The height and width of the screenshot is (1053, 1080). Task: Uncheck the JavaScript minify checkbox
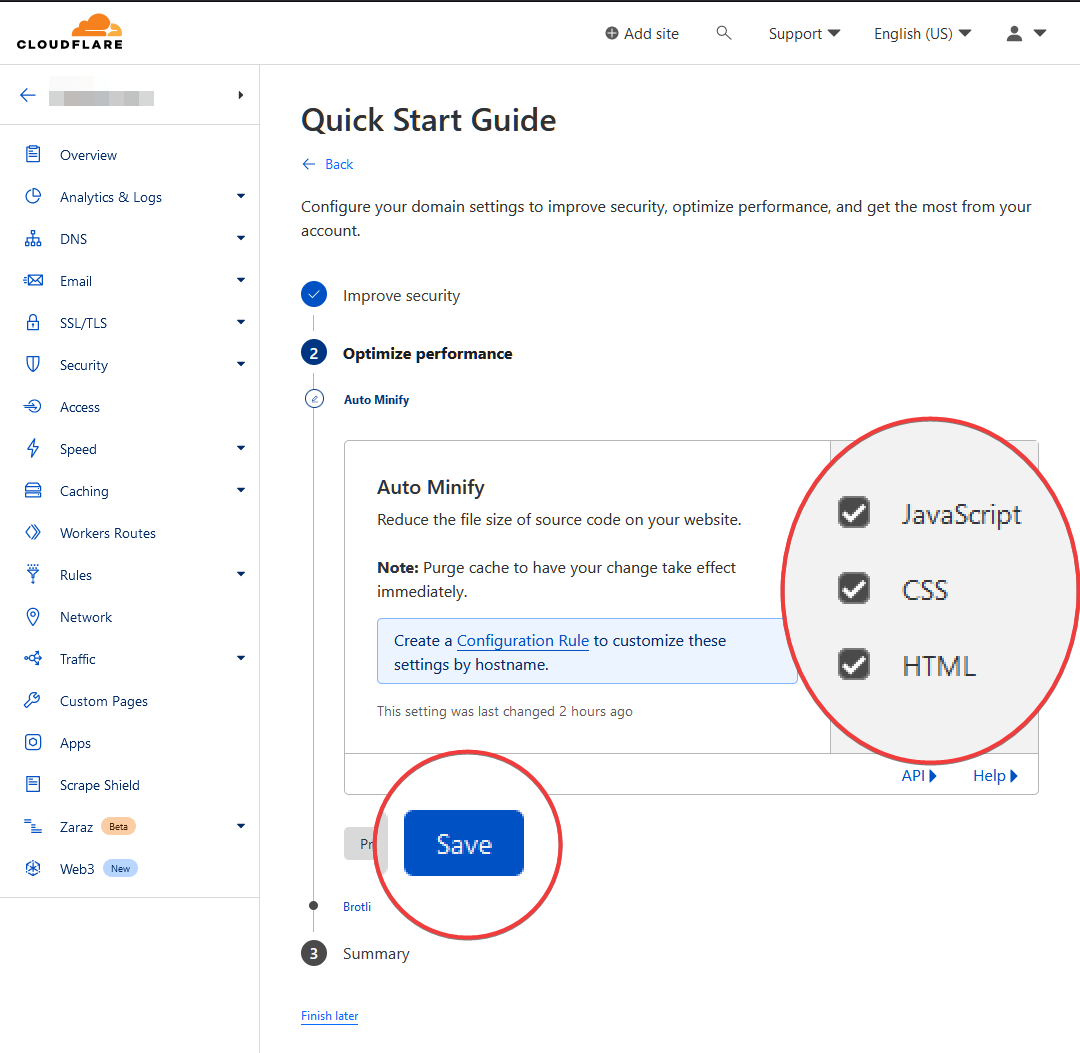853,512
